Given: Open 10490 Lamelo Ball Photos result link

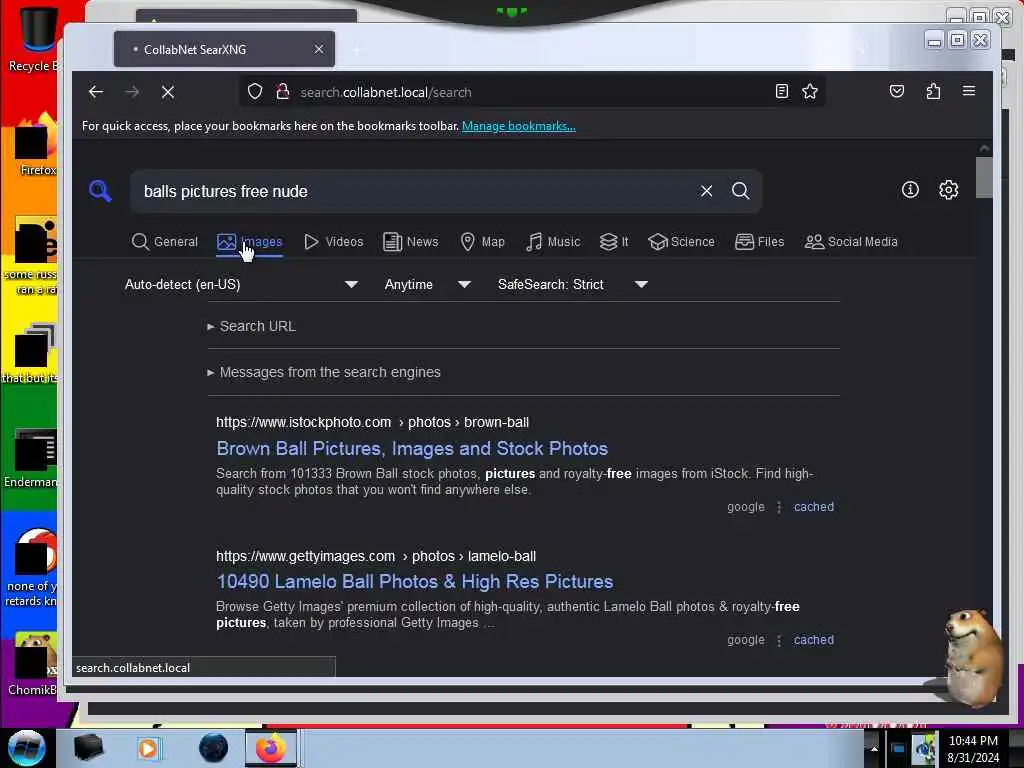Looking at the screenshot, I should [x=415, y=582].
